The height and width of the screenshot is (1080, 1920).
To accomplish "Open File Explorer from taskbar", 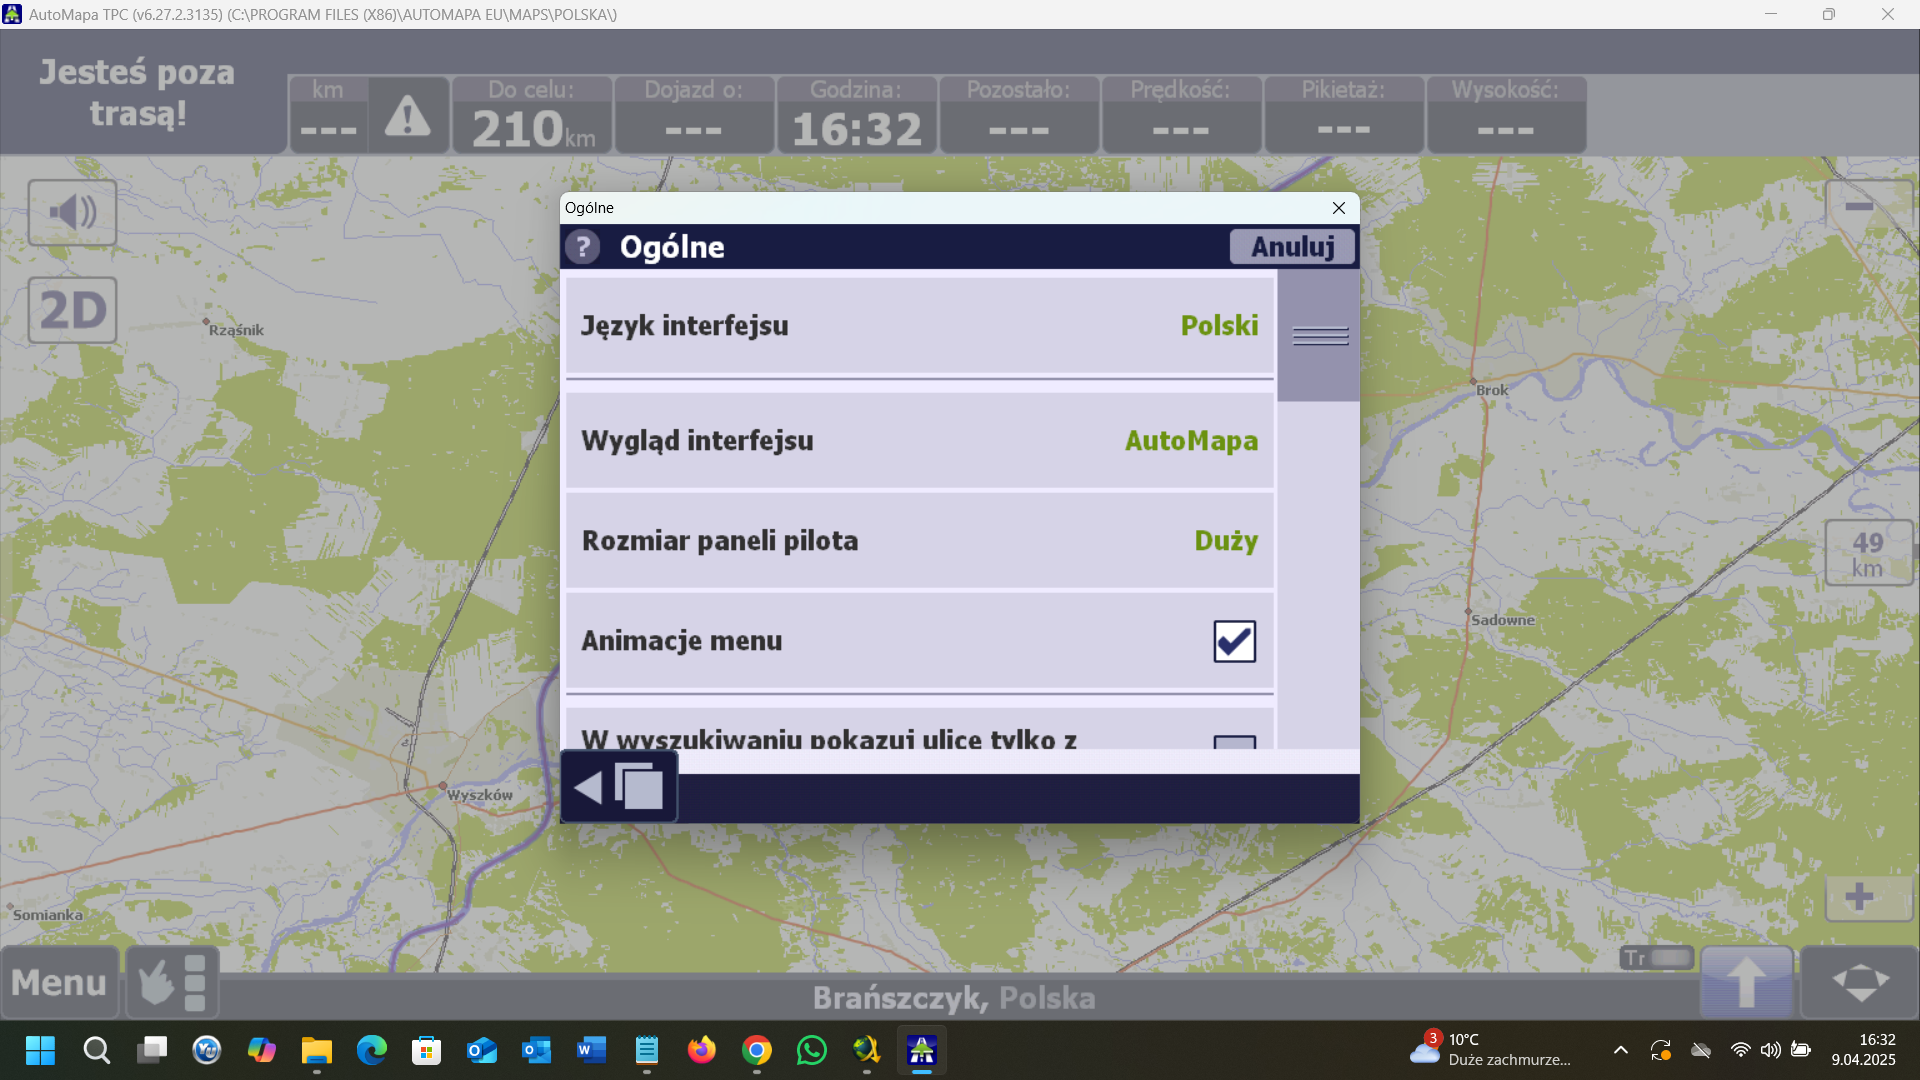I will (317, 1050).
